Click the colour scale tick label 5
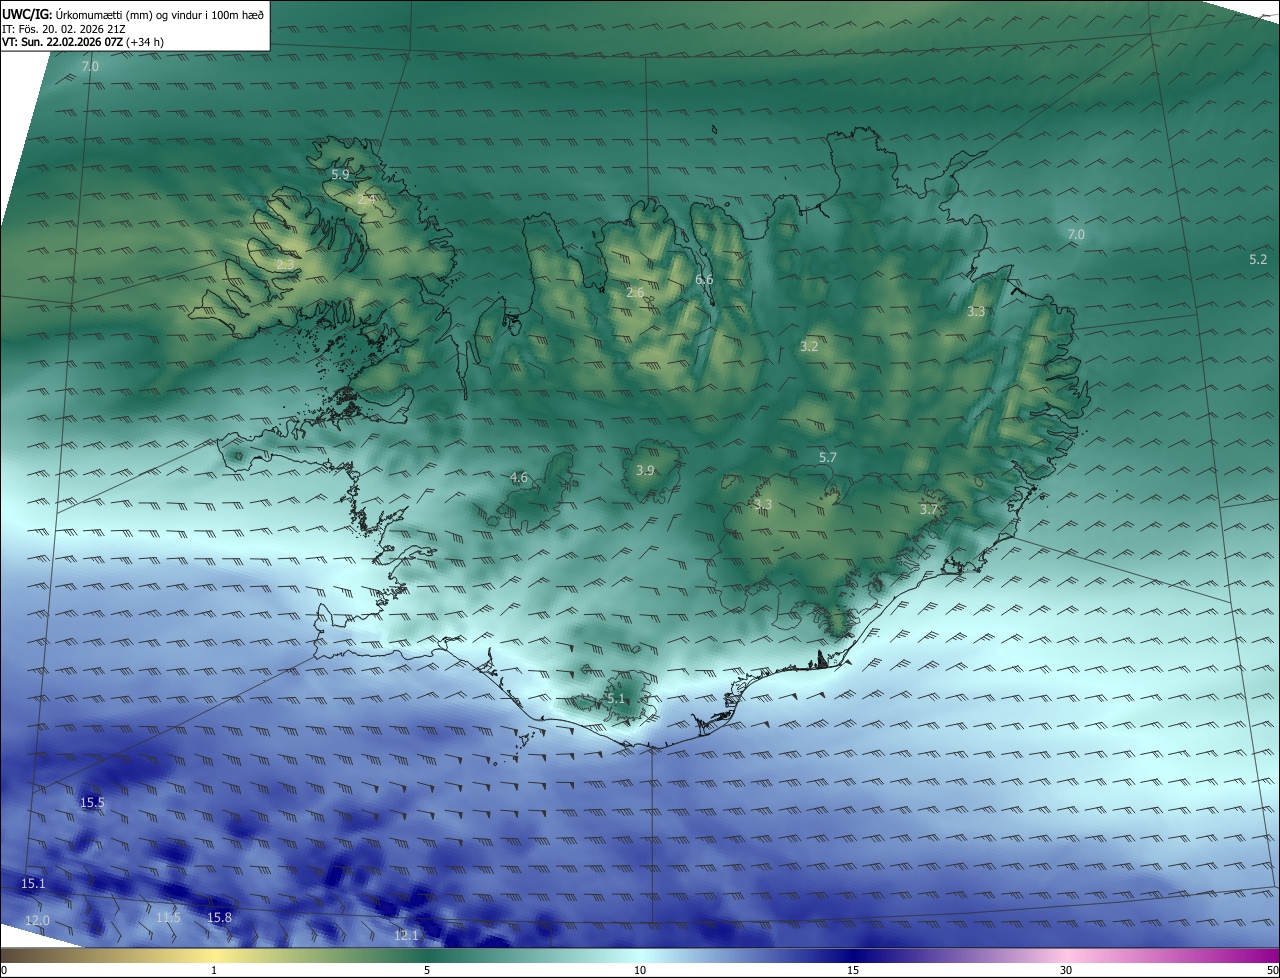This screenshot has height=978, width=1280. [x=427, y=971]
